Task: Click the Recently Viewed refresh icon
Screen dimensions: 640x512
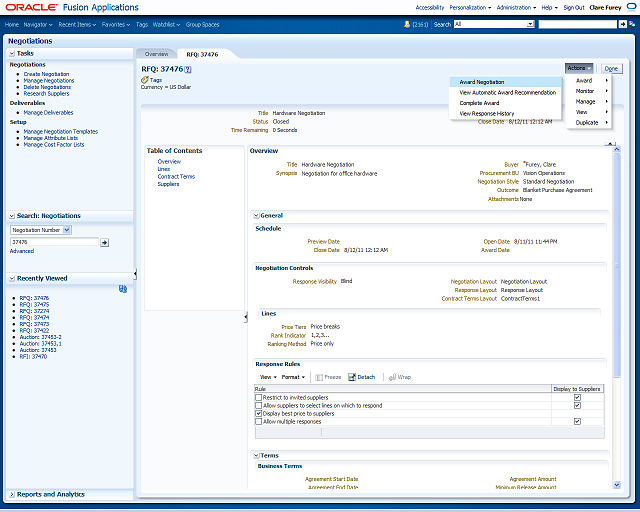Action: click(x=123, y=289)
